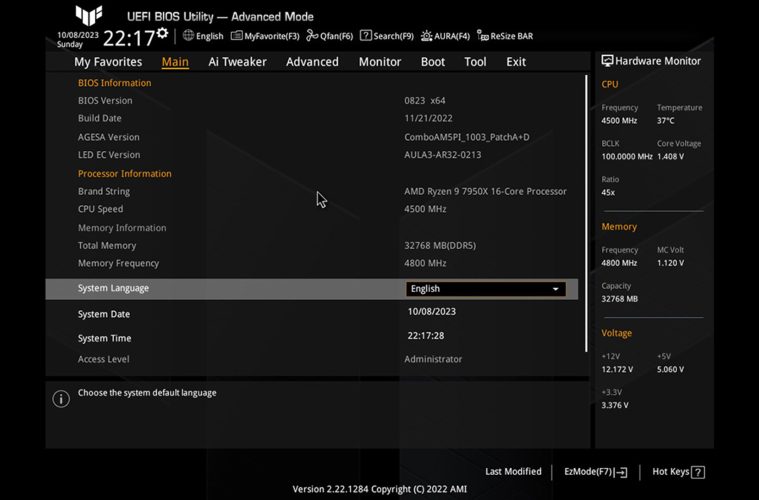Screen dimensions: 759x500
Task: Click 'Choose the system default language' help text
Action: click(x=147, y=393)
